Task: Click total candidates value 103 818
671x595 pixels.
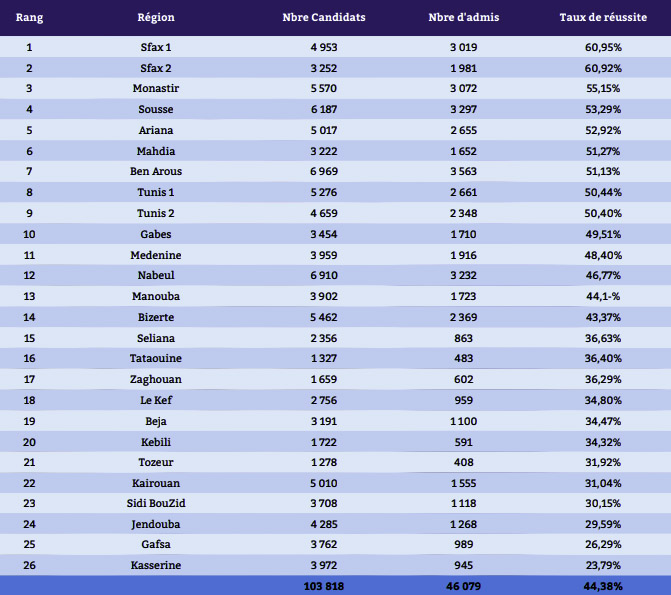Action: coord(323,586)
